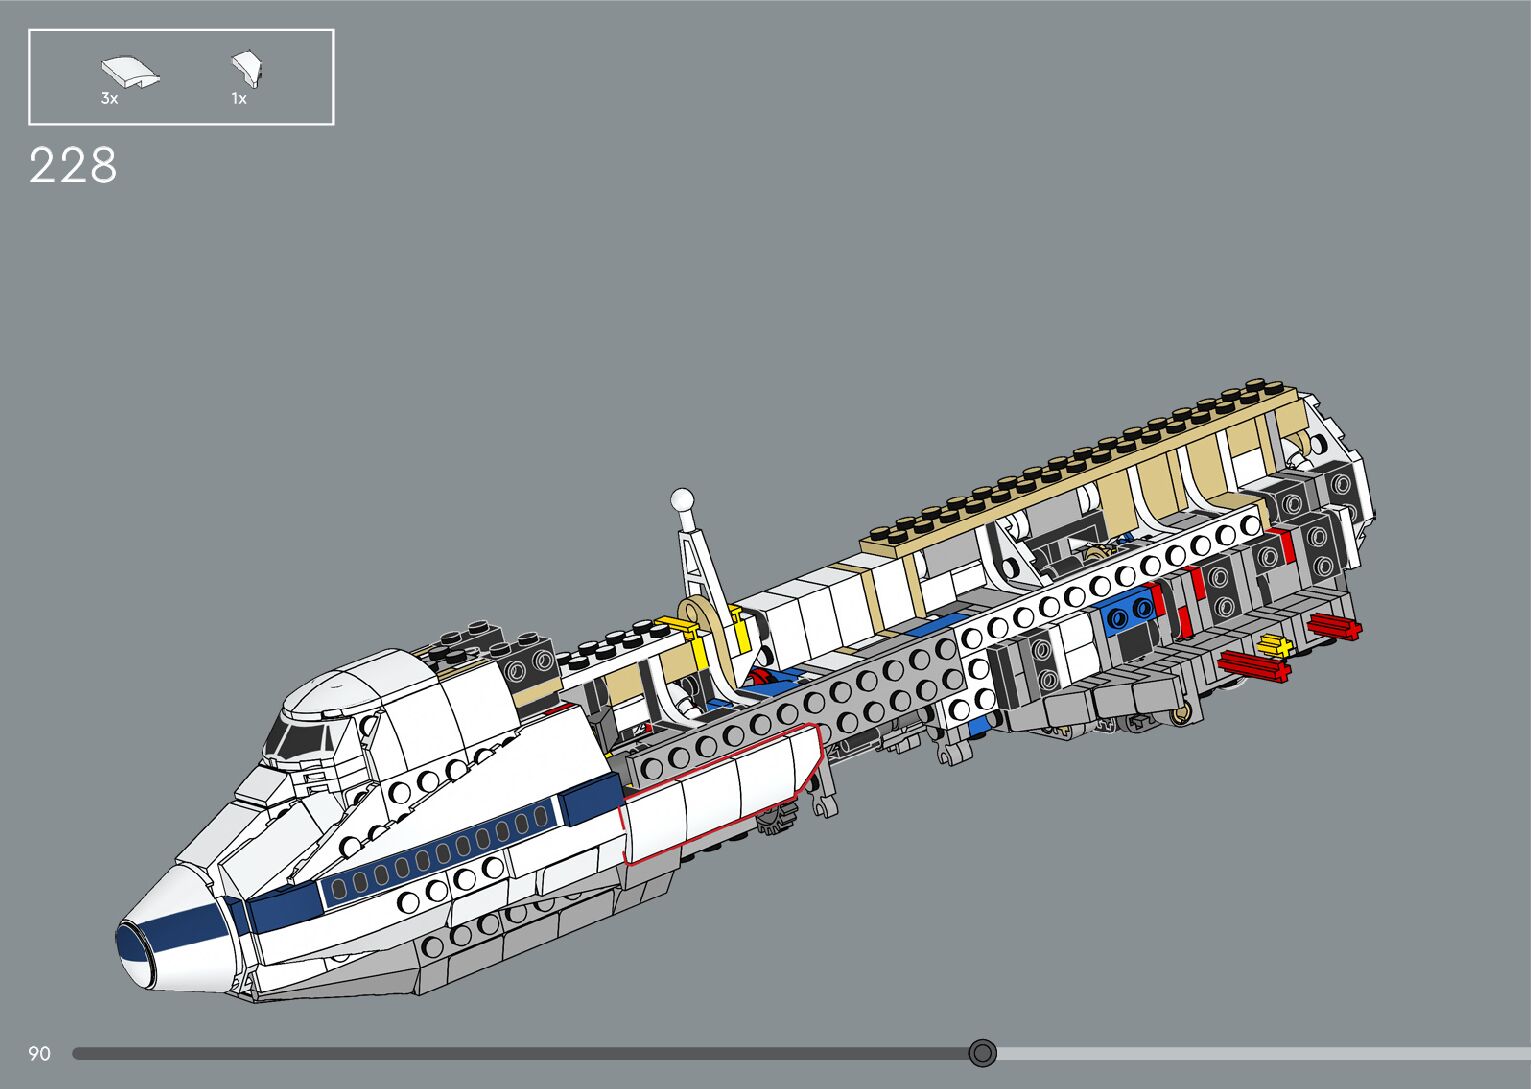Click the 3x quantity label

pyautogui.click(x=109, y=99)
